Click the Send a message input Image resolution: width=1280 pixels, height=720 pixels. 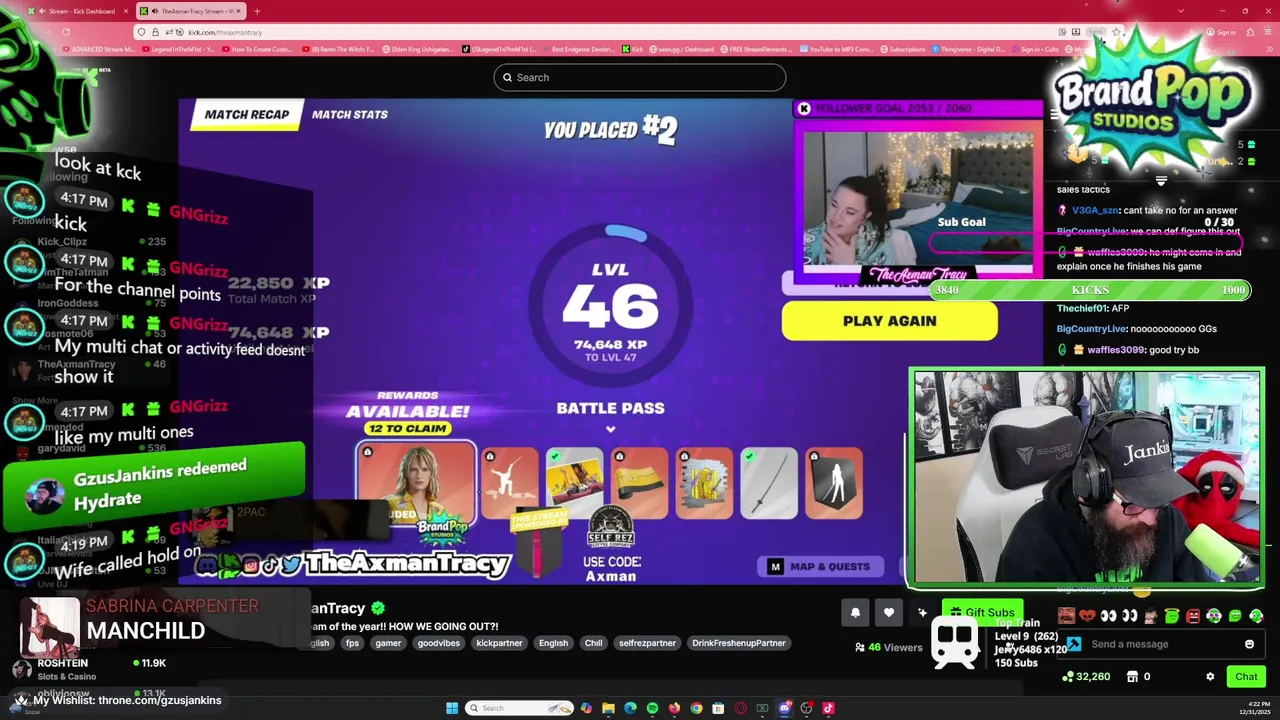1160,644
